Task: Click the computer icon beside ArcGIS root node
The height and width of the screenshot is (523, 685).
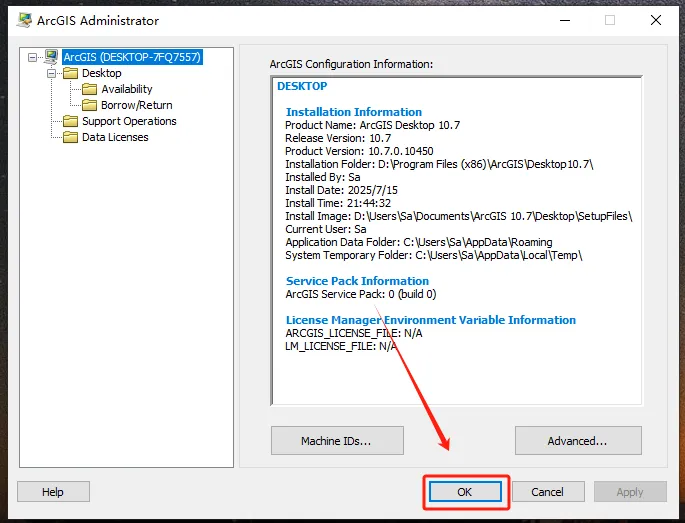Action: [x=51, y=56]
